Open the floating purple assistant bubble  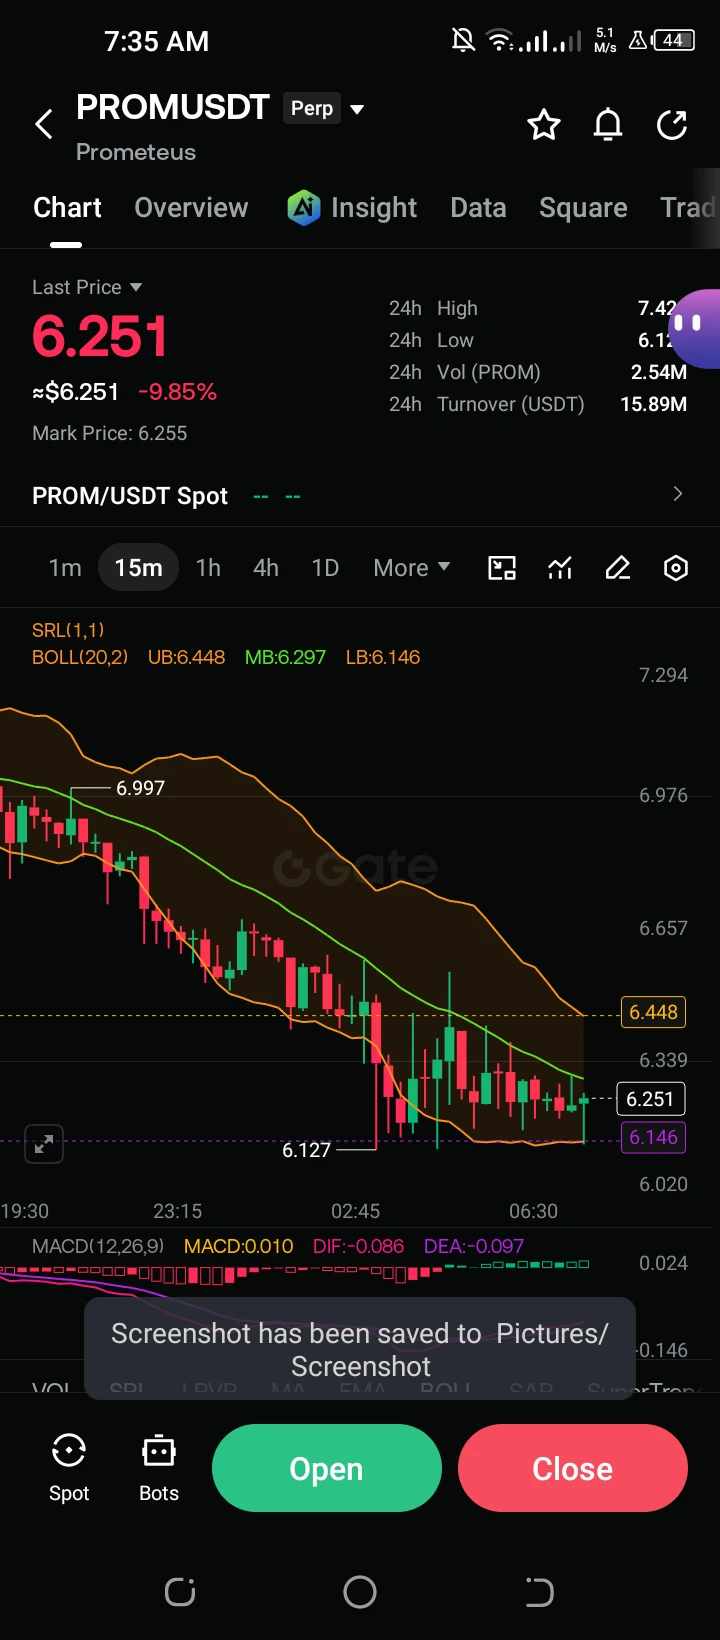(x=696, y=328)
